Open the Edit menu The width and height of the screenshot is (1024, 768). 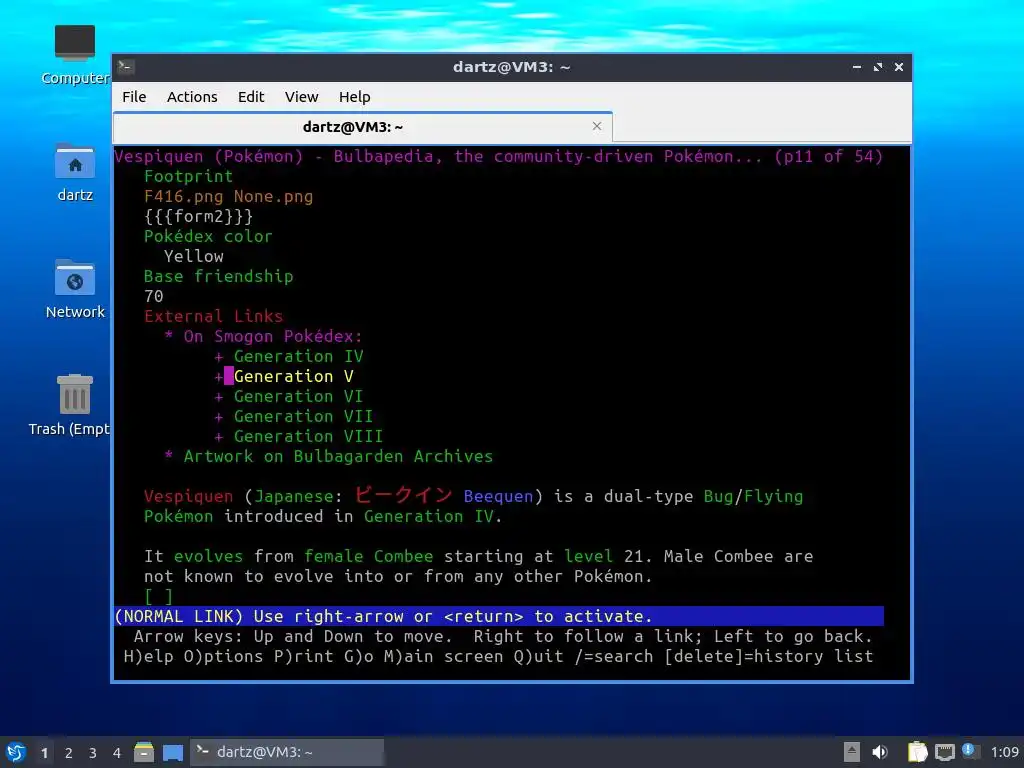[x=251, y=97]
